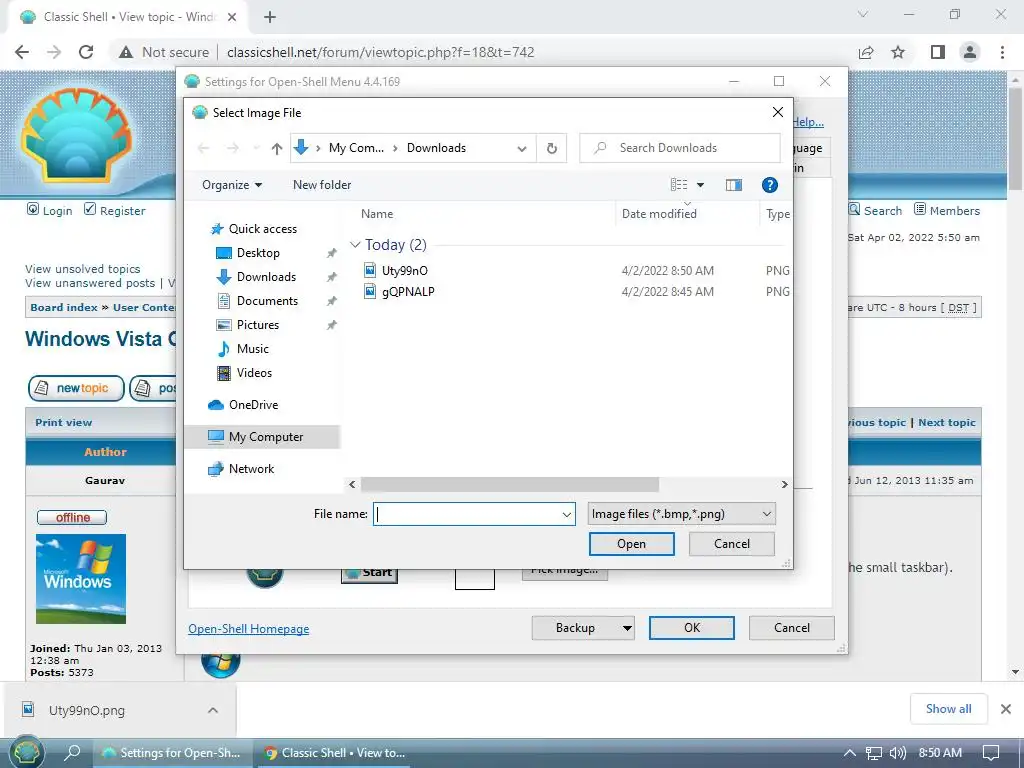
Task: Open the Organize dropdown menu
Action: click(232, 185)
